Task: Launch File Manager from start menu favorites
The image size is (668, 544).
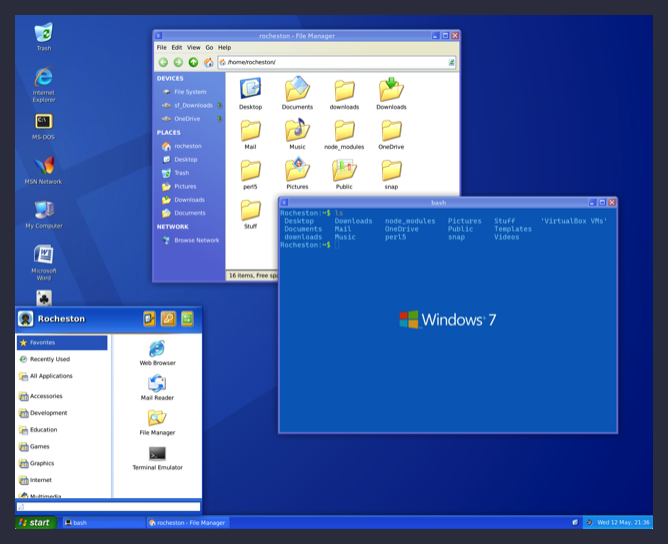Action: 157,423
